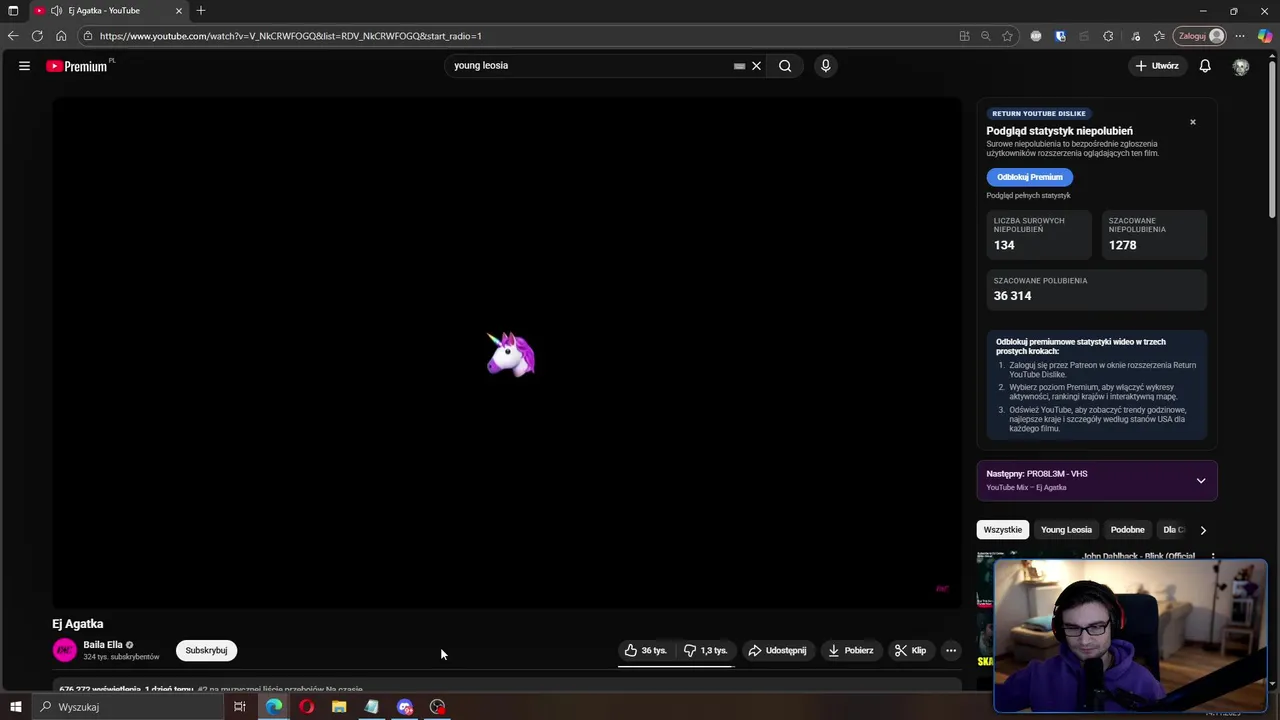The width and height of the screenshot is (1280, 720).
Task: Open YouTube notifications bell
Action: click(x=1205, y=66)
